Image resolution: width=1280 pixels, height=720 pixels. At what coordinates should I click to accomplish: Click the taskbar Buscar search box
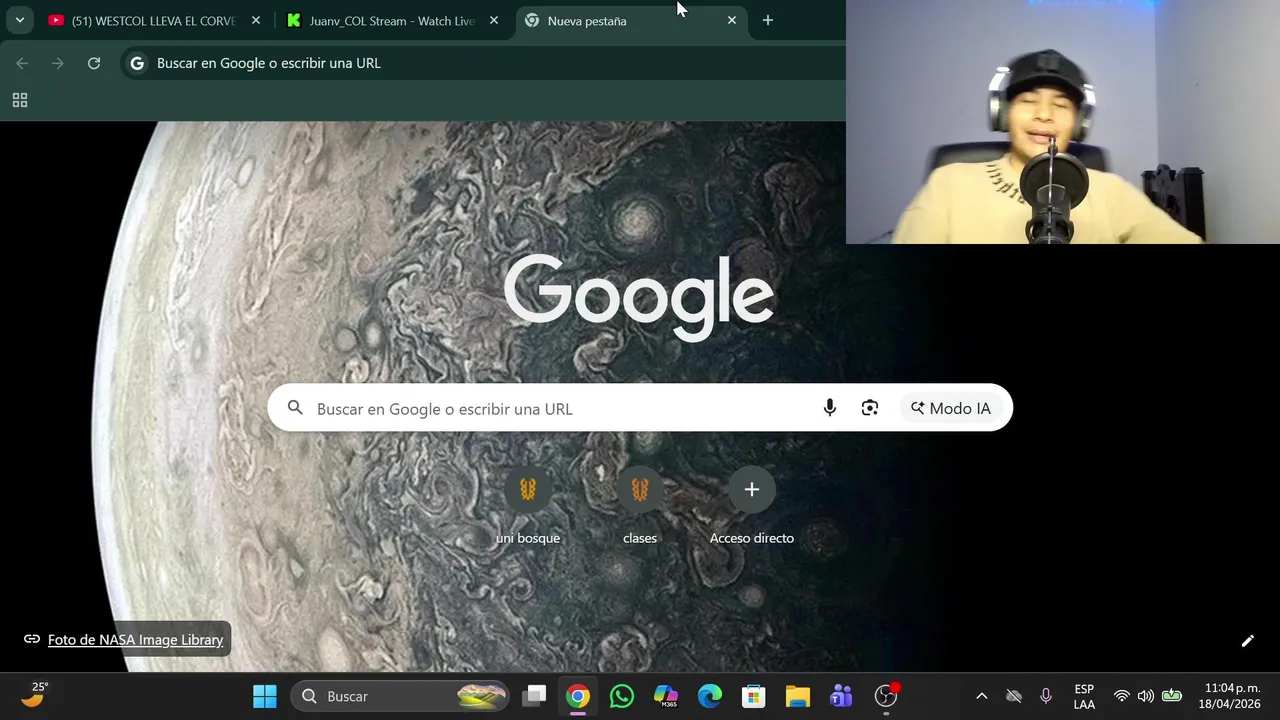coord(402,696)
